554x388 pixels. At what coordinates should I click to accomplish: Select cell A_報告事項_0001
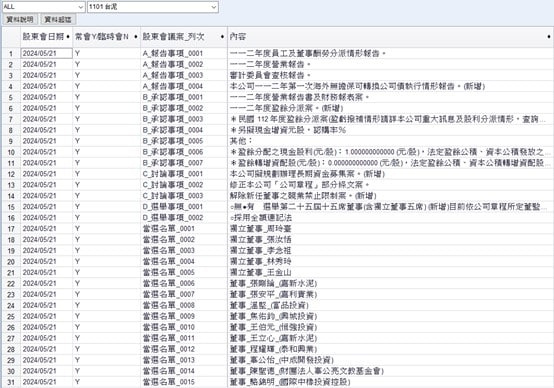184,53
